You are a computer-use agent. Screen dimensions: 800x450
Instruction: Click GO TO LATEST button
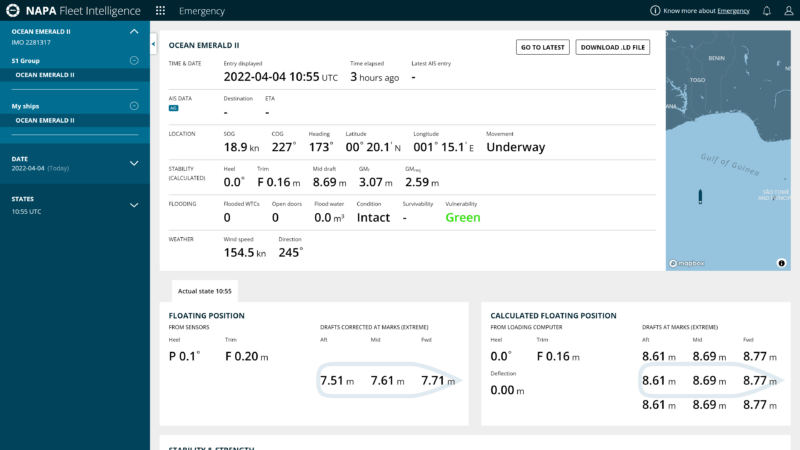pyautogui.click(x=542, y=47)
